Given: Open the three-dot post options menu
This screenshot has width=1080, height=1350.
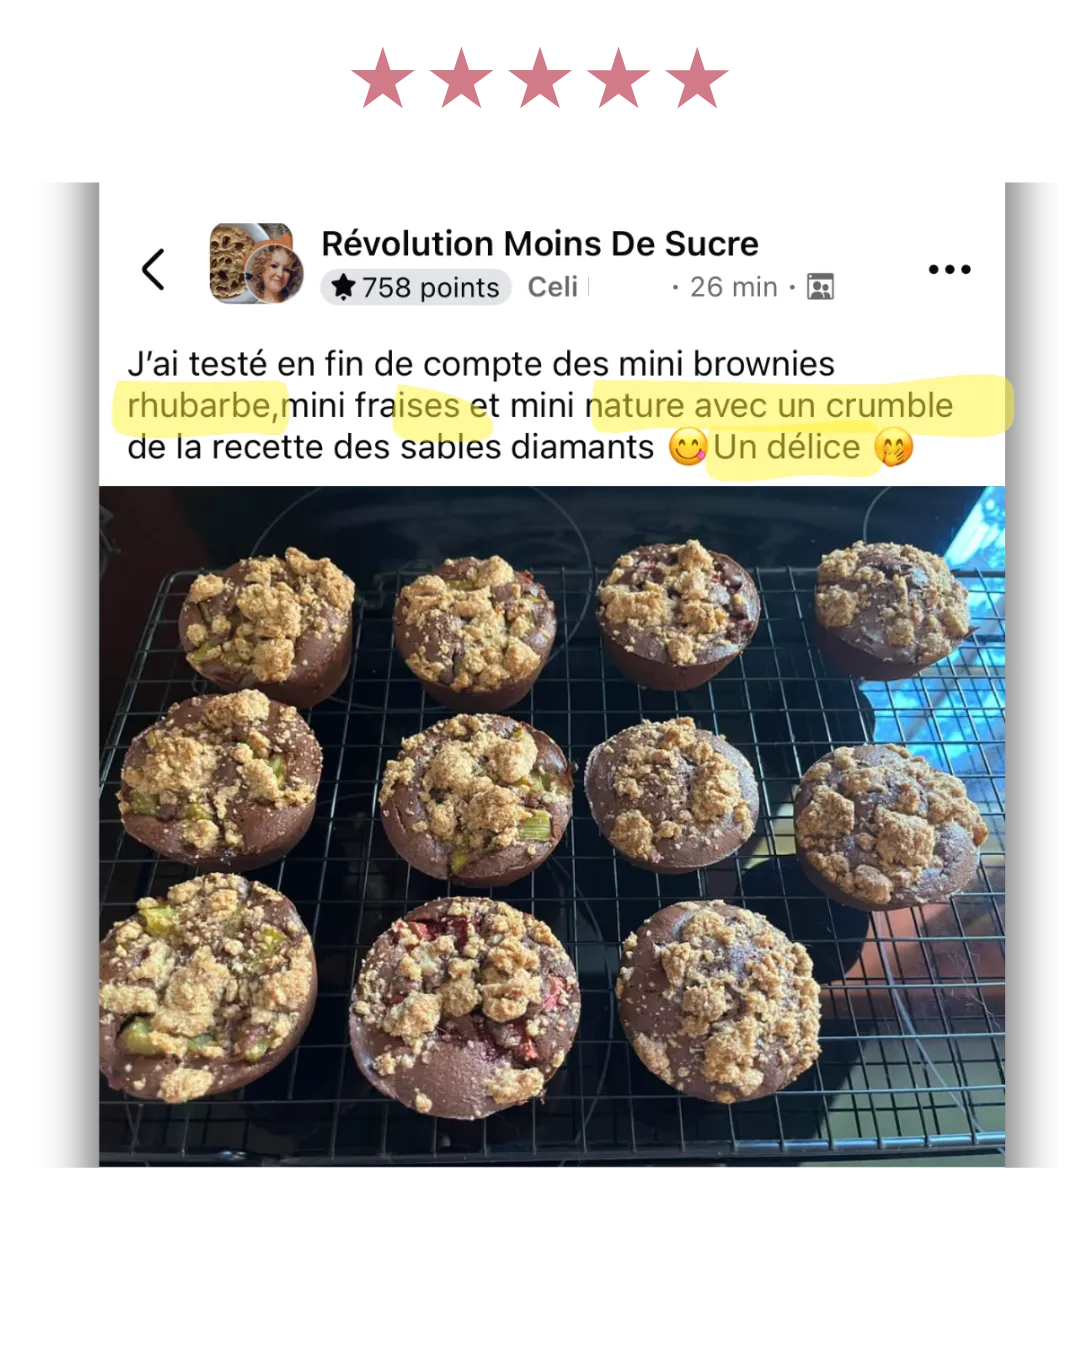Looking at the screenshot, I should coord(949,269).
